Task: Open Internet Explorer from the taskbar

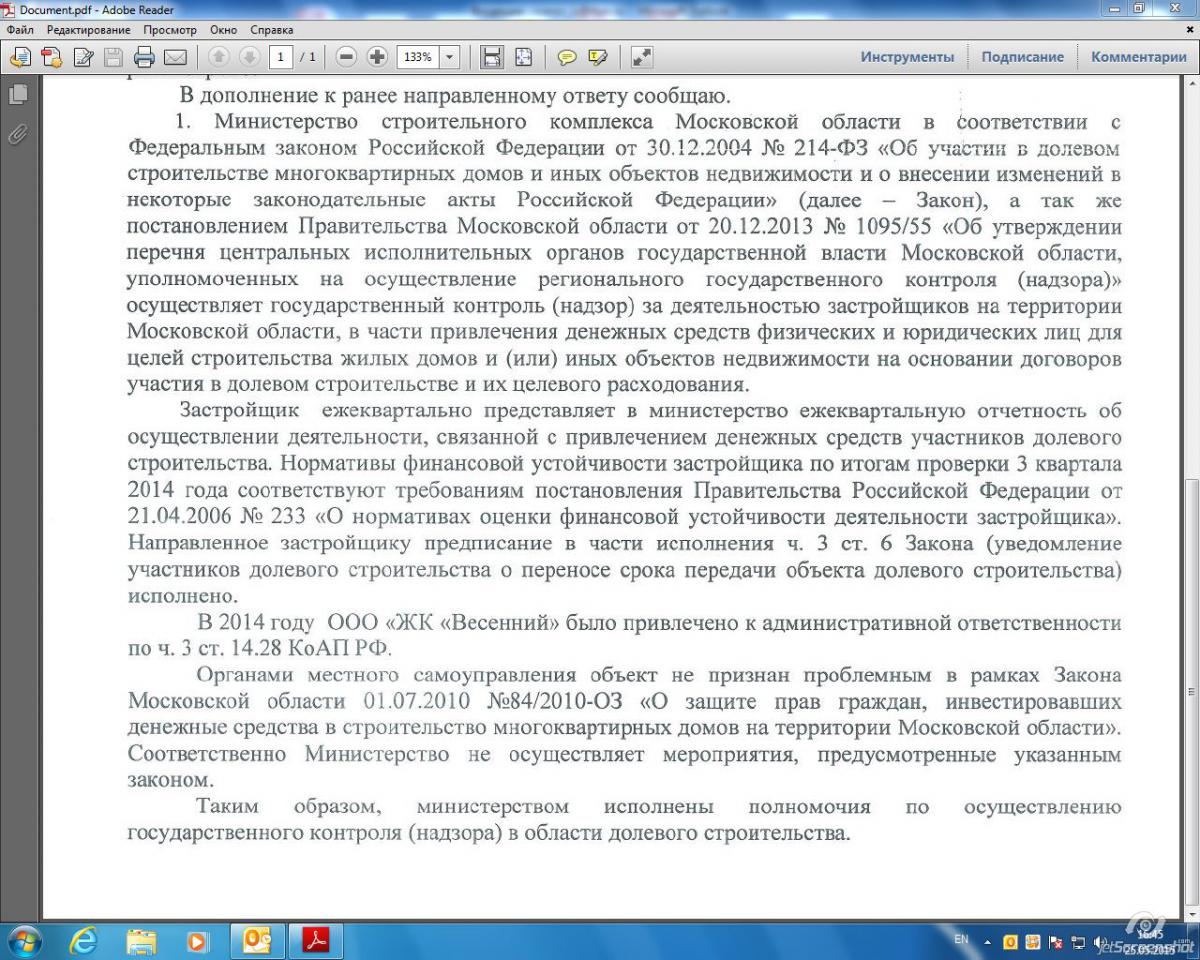Action: tap(83, 940)
